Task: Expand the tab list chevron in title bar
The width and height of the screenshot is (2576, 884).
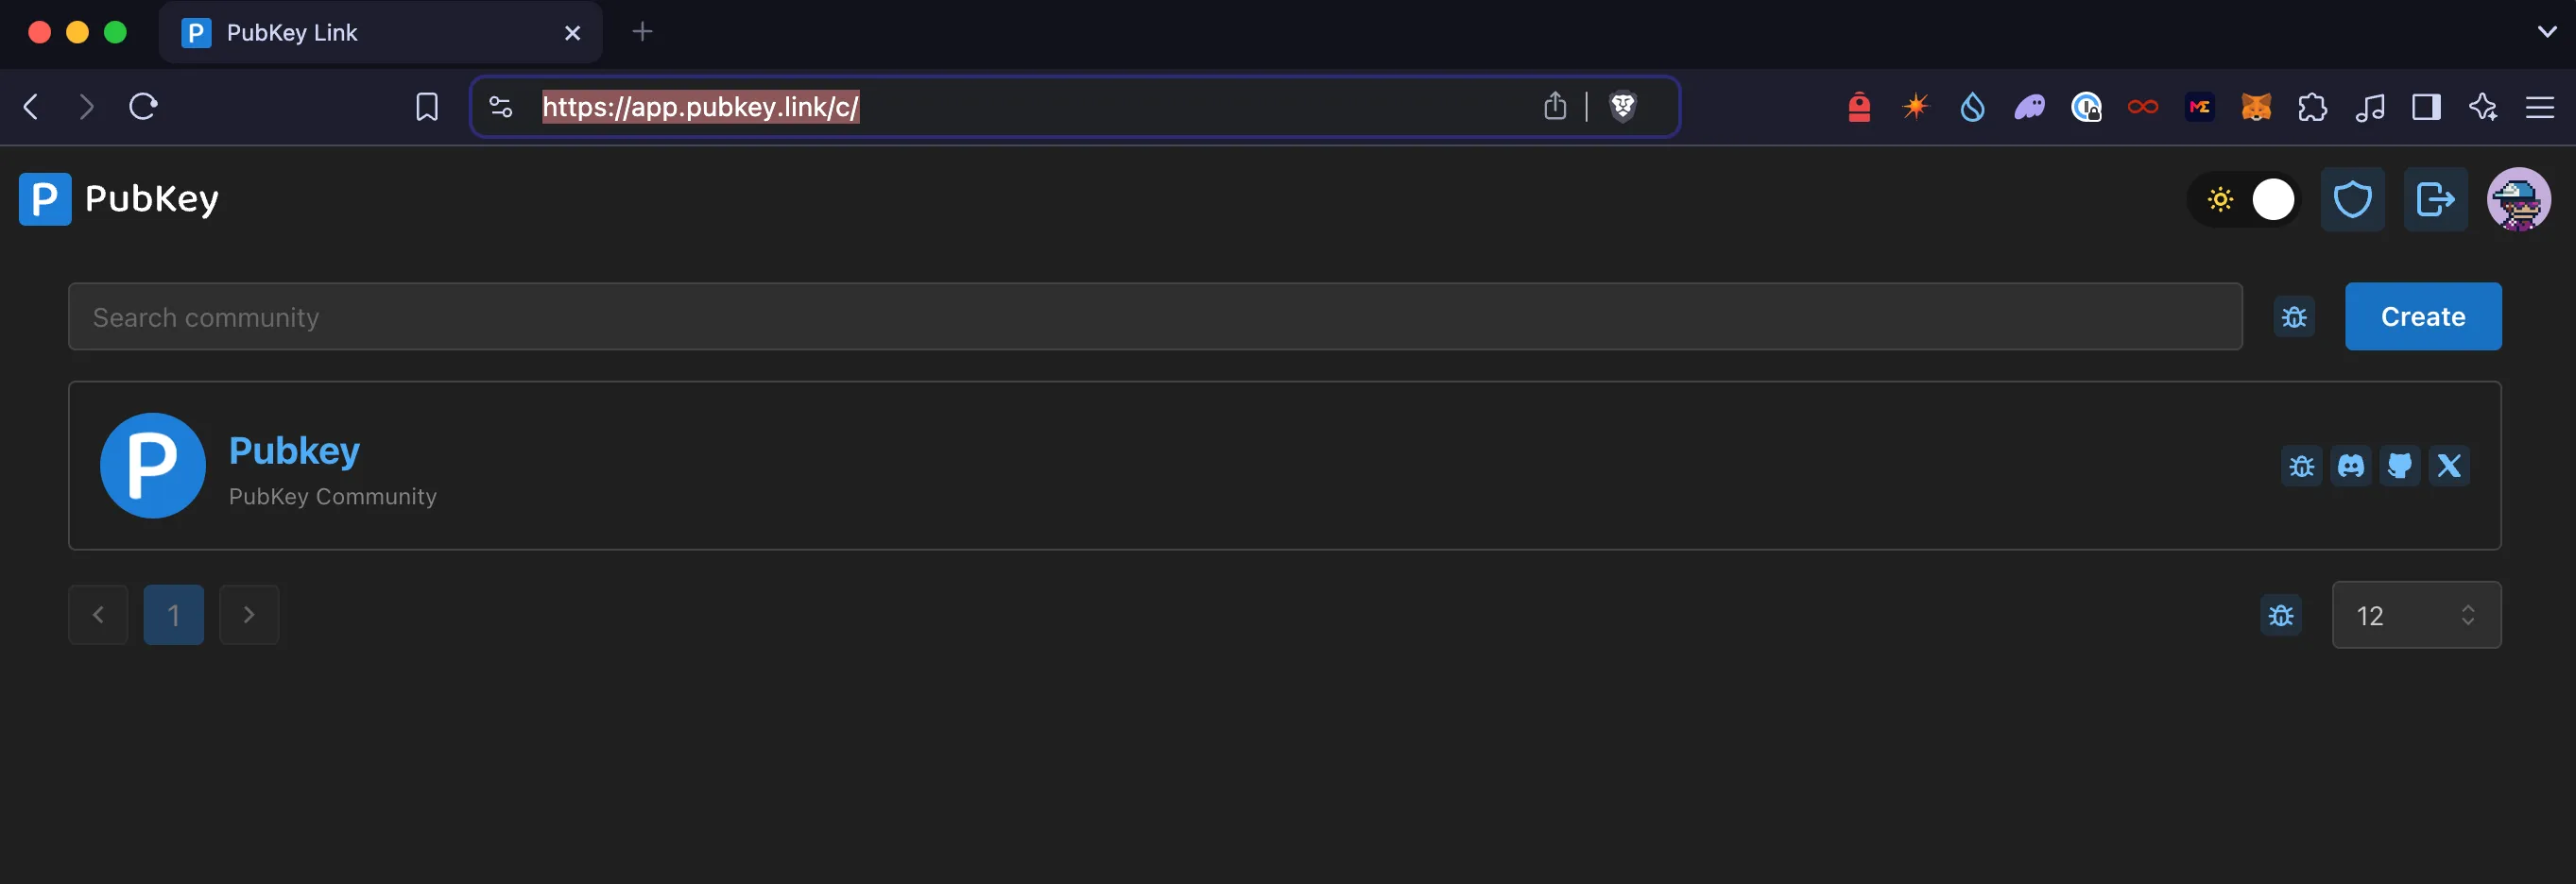Action: click(x=2547, y=32)
